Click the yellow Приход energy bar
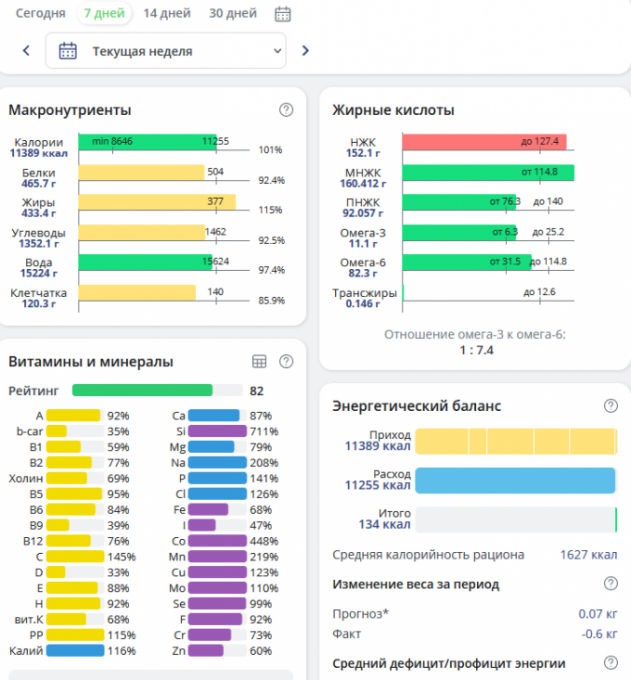Screen dimensions: 631x680 [514, 442]
